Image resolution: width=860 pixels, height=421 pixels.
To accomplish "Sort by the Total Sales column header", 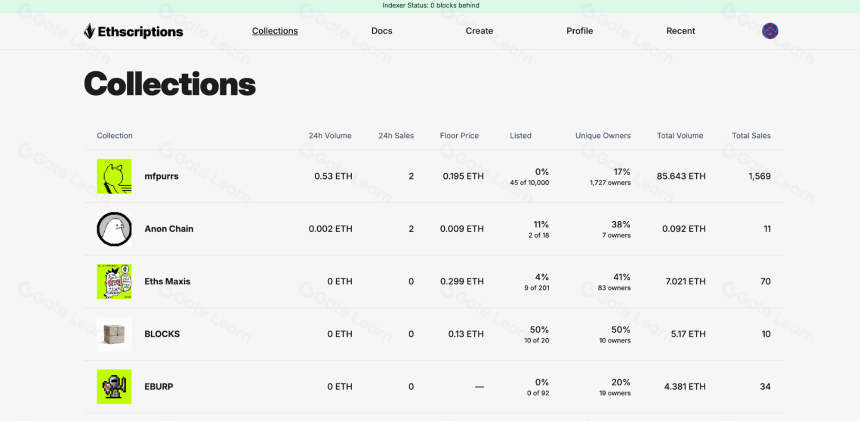I will (x=751, y=136).
